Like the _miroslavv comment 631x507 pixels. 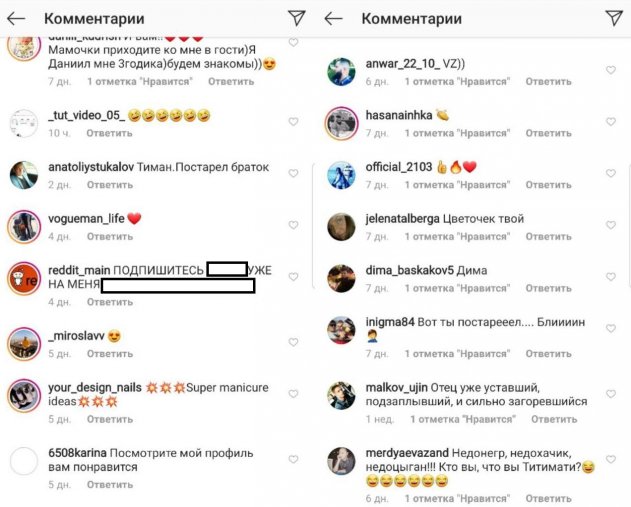tap(293, 342)
